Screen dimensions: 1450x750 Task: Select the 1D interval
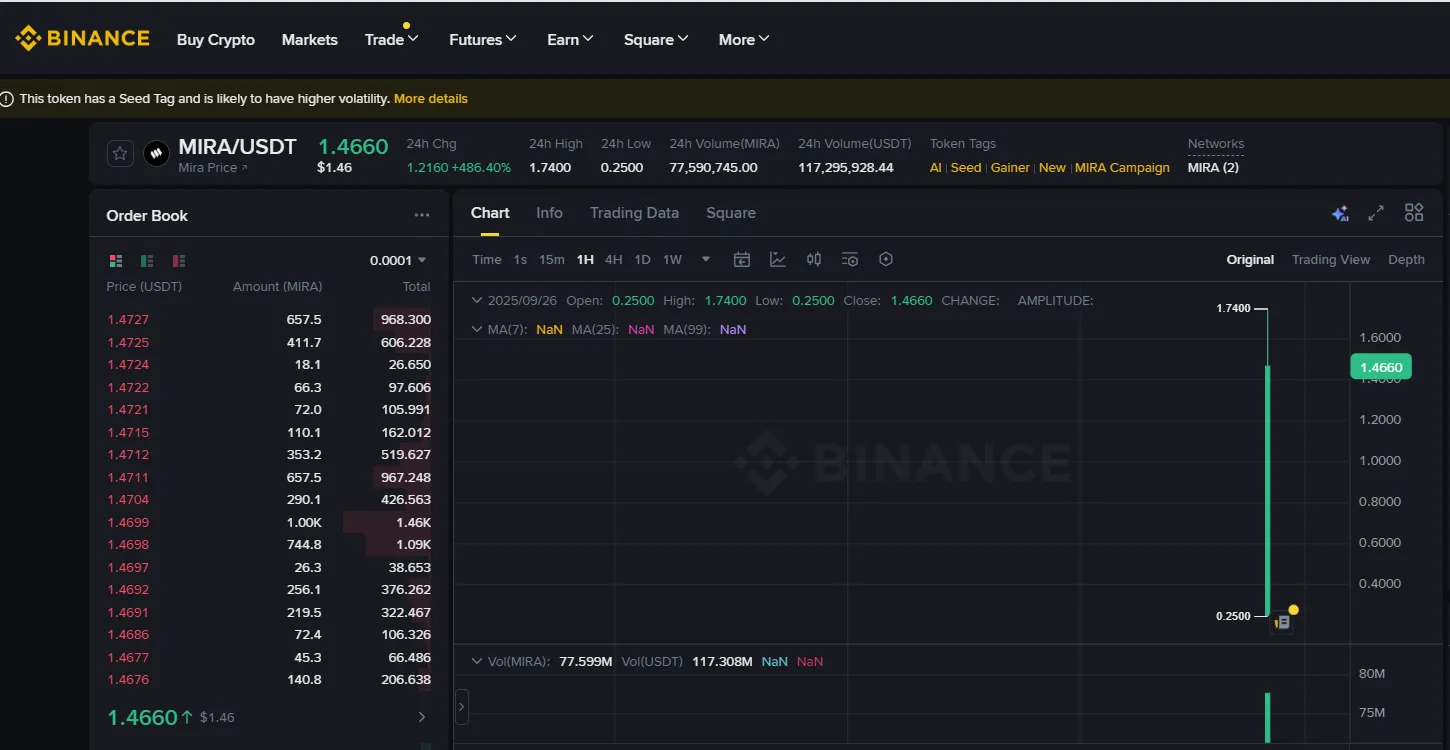642,259
